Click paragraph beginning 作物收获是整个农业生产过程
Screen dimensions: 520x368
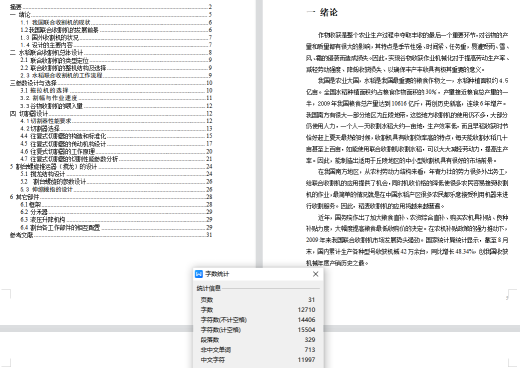coord(407,52)
